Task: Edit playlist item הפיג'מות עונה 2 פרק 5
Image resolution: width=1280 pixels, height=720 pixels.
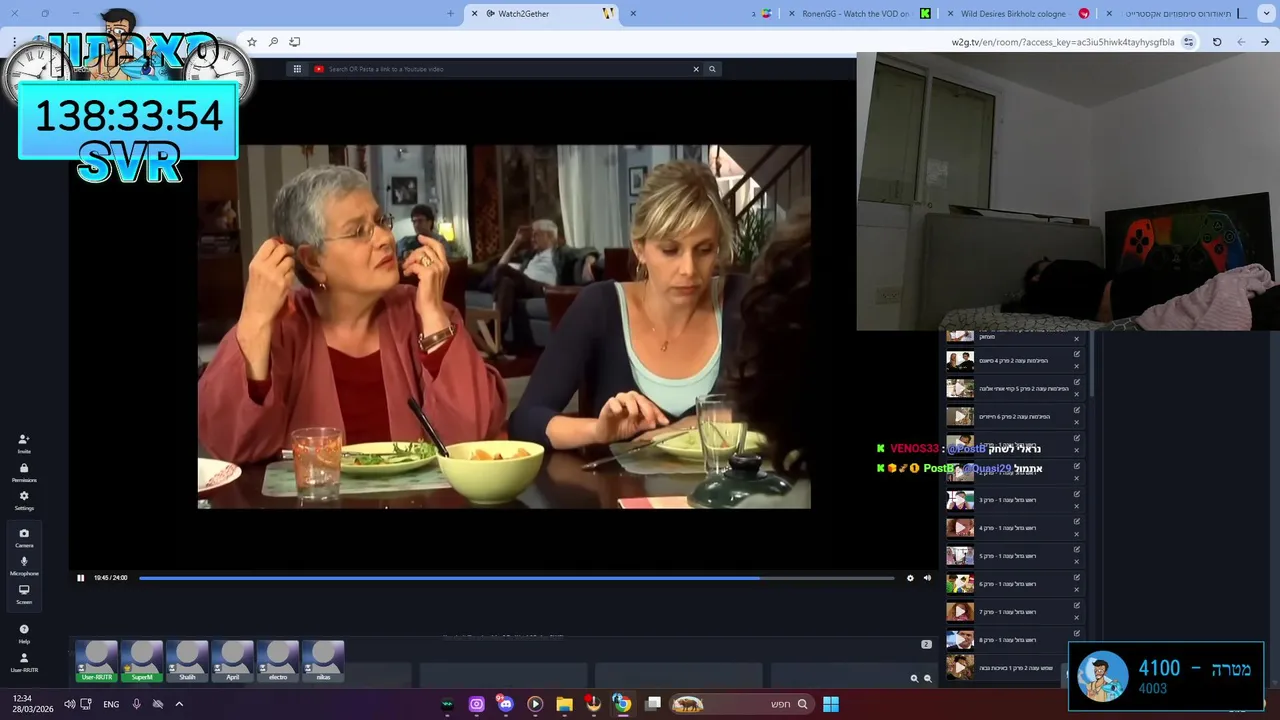Action: coord(1077,382)
